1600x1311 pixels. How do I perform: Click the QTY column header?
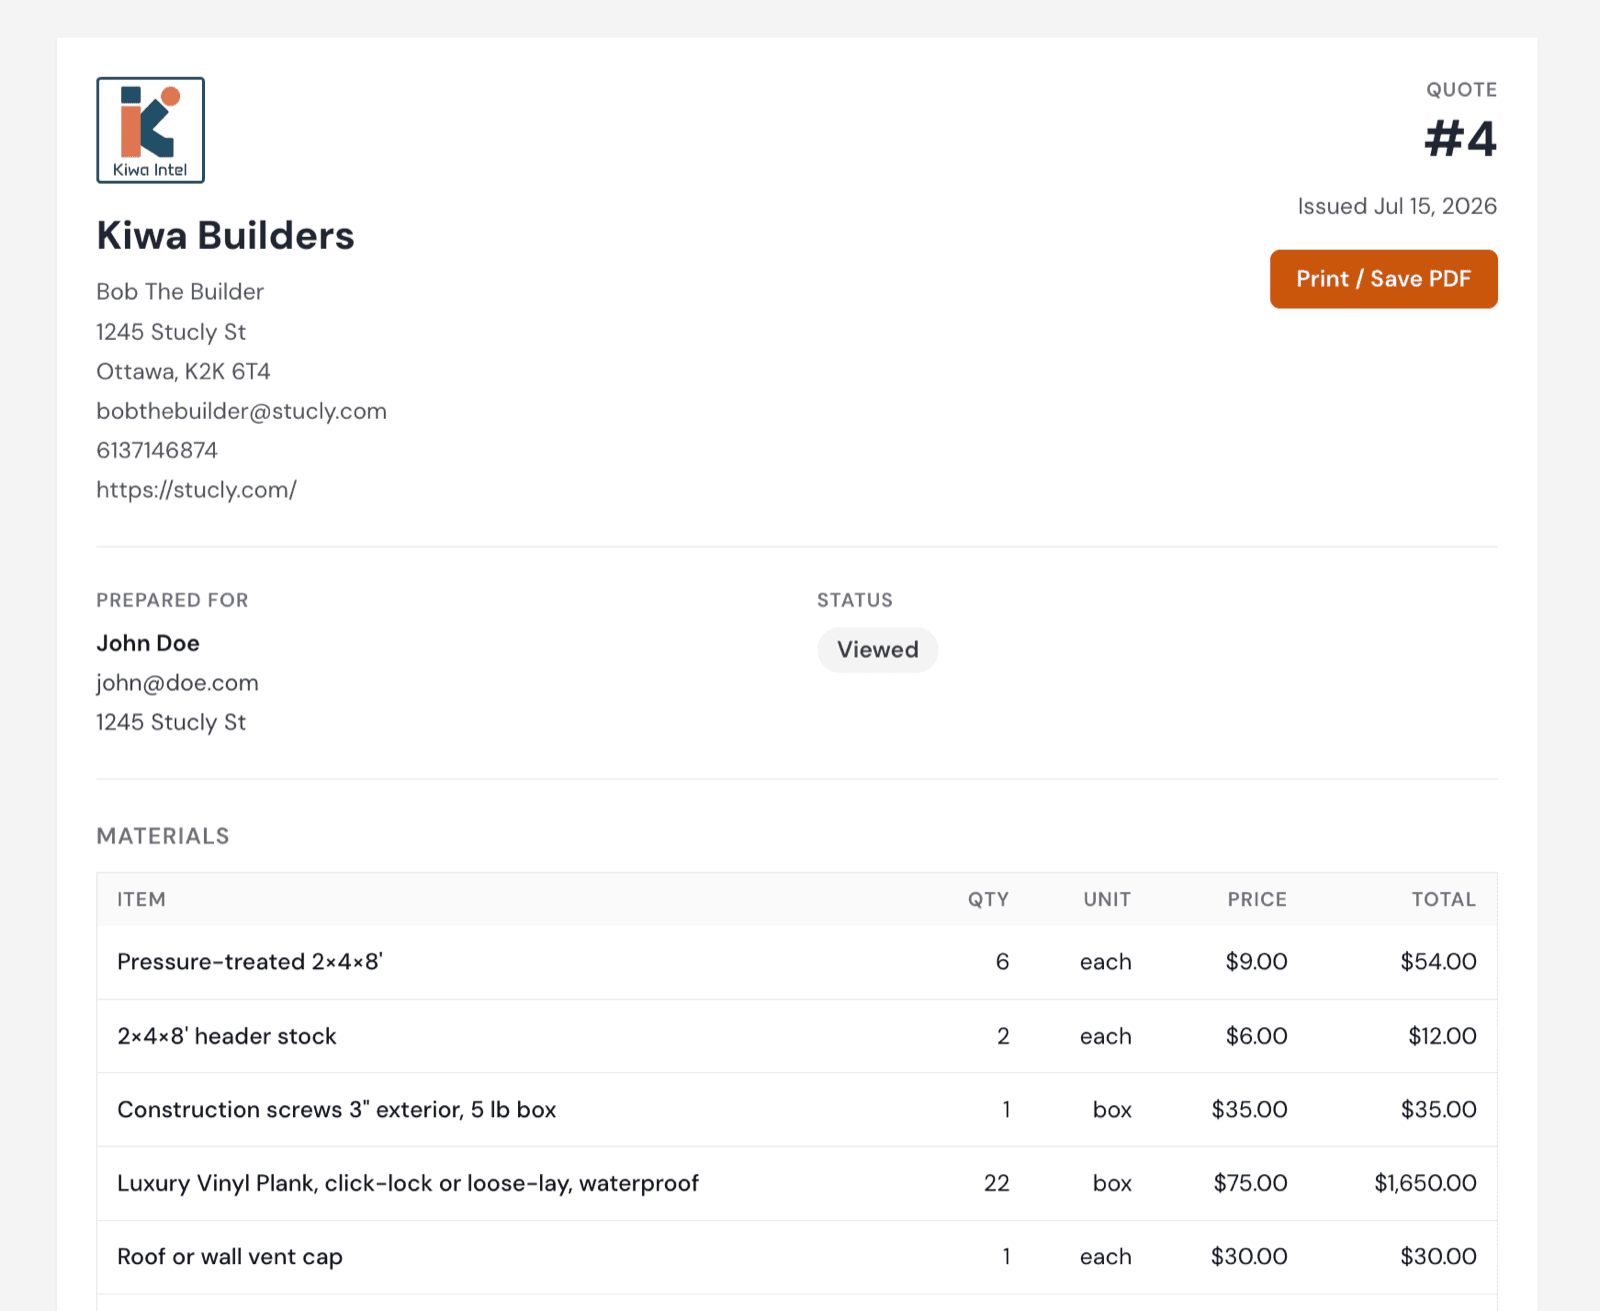tap(988, 899)
